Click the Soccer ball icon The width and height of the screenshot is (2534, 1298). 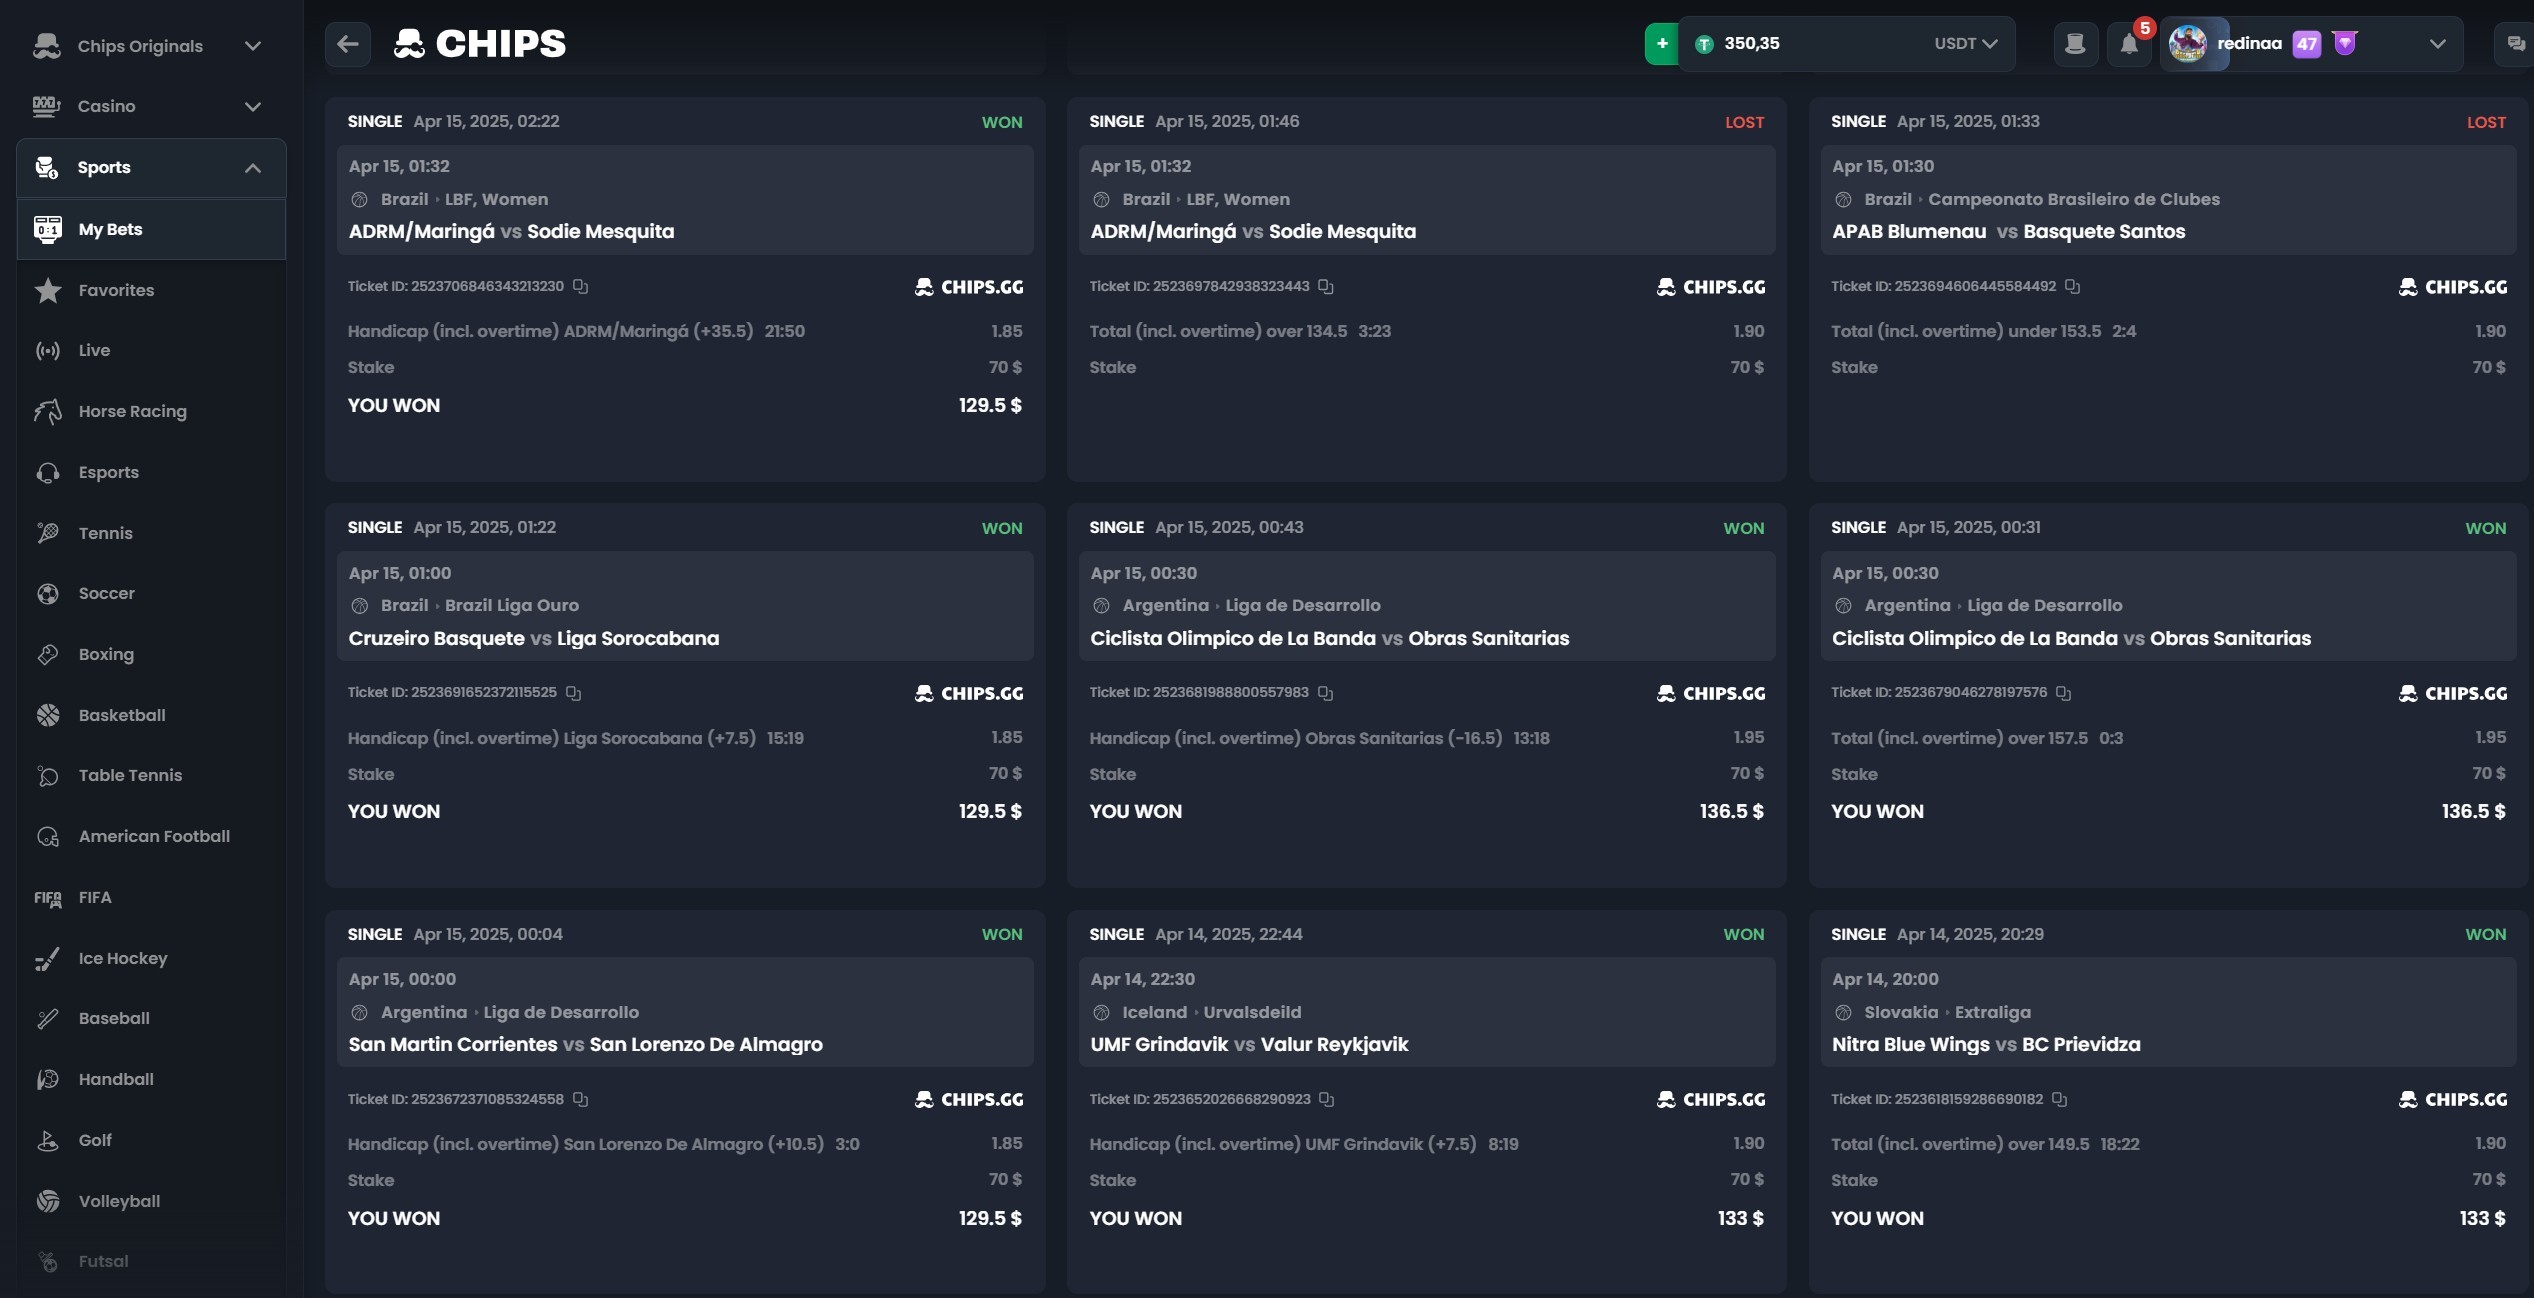click(x=48, y=593)
